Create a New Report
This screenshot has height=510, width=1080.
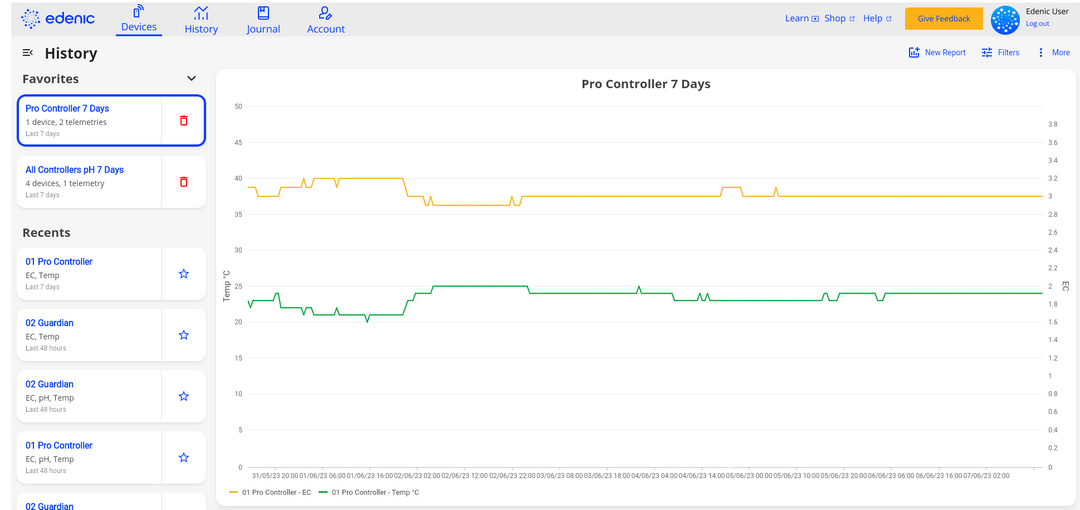click(x=937, y=53)
